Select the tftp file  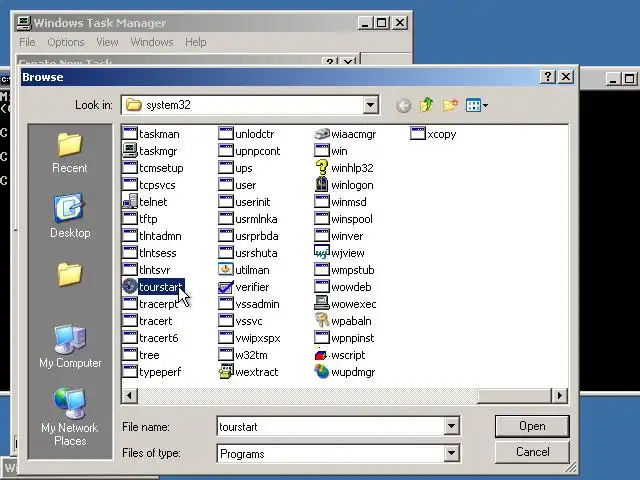click(140, 219)
